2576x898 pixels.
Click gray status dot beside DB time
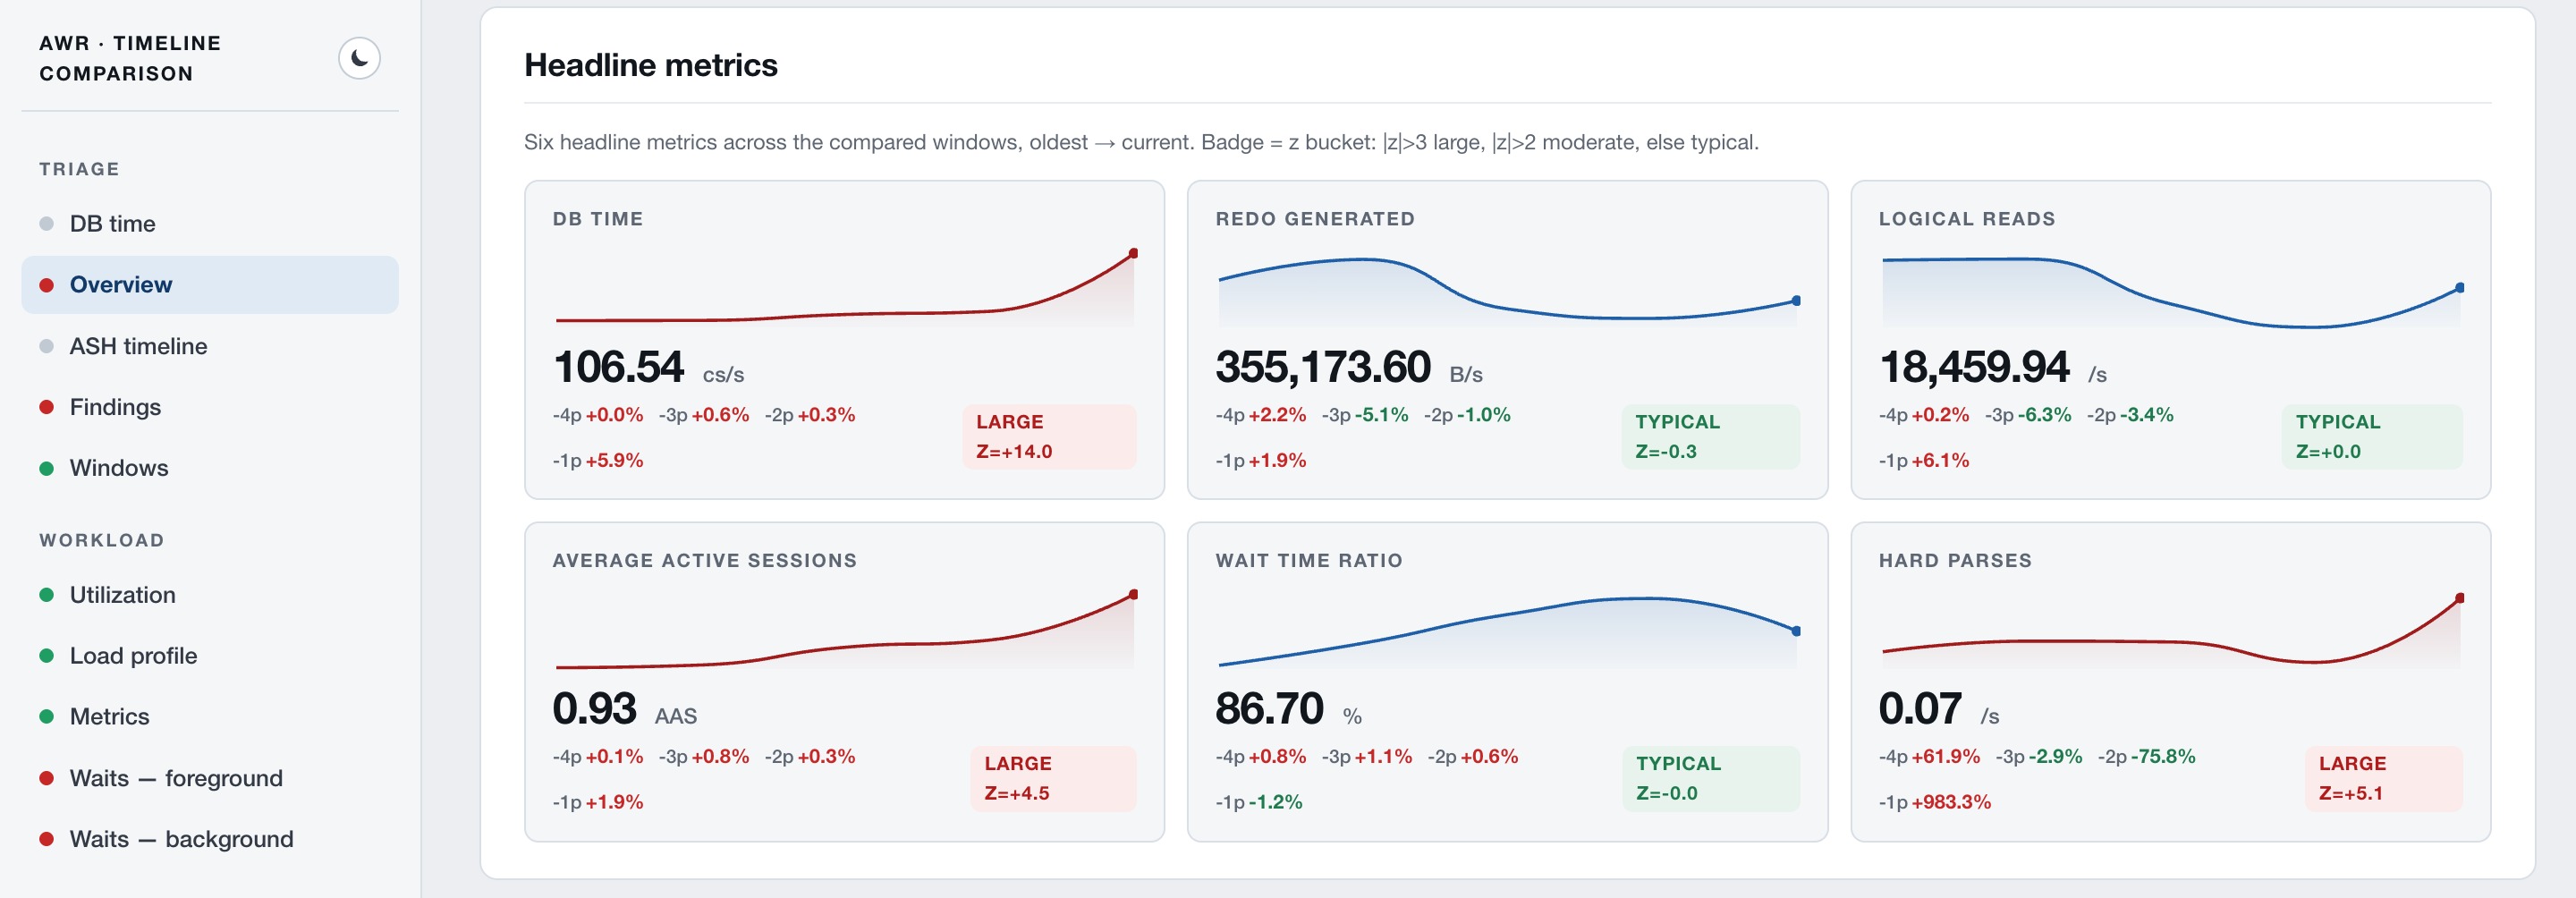pos(46,223)
